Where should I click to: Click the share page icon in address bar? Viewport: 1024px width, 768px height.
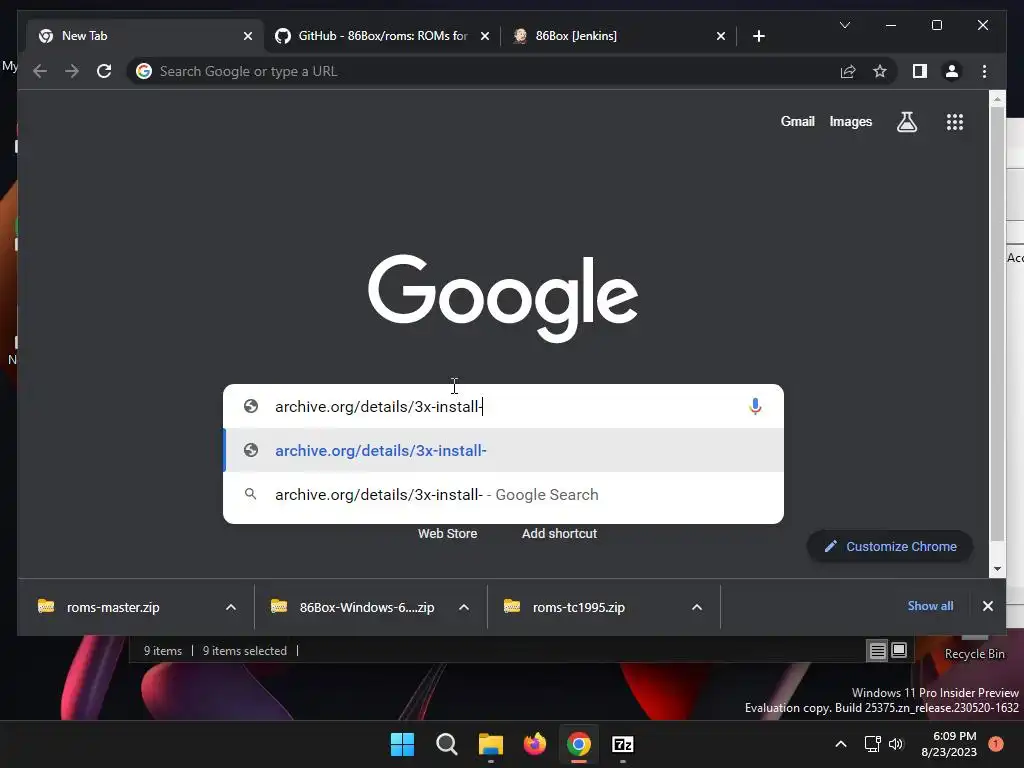(848, 71)
